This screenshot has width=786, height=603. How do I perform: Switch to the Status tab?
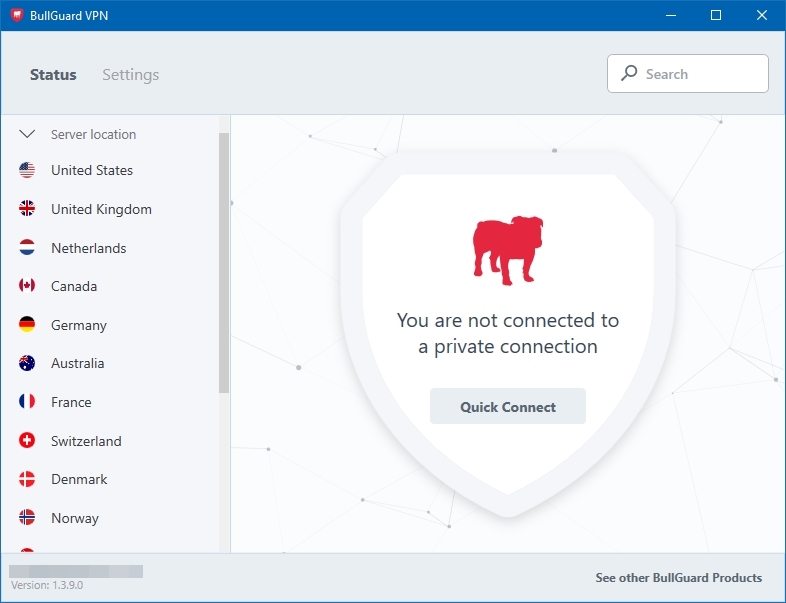[x=53, y=75]
